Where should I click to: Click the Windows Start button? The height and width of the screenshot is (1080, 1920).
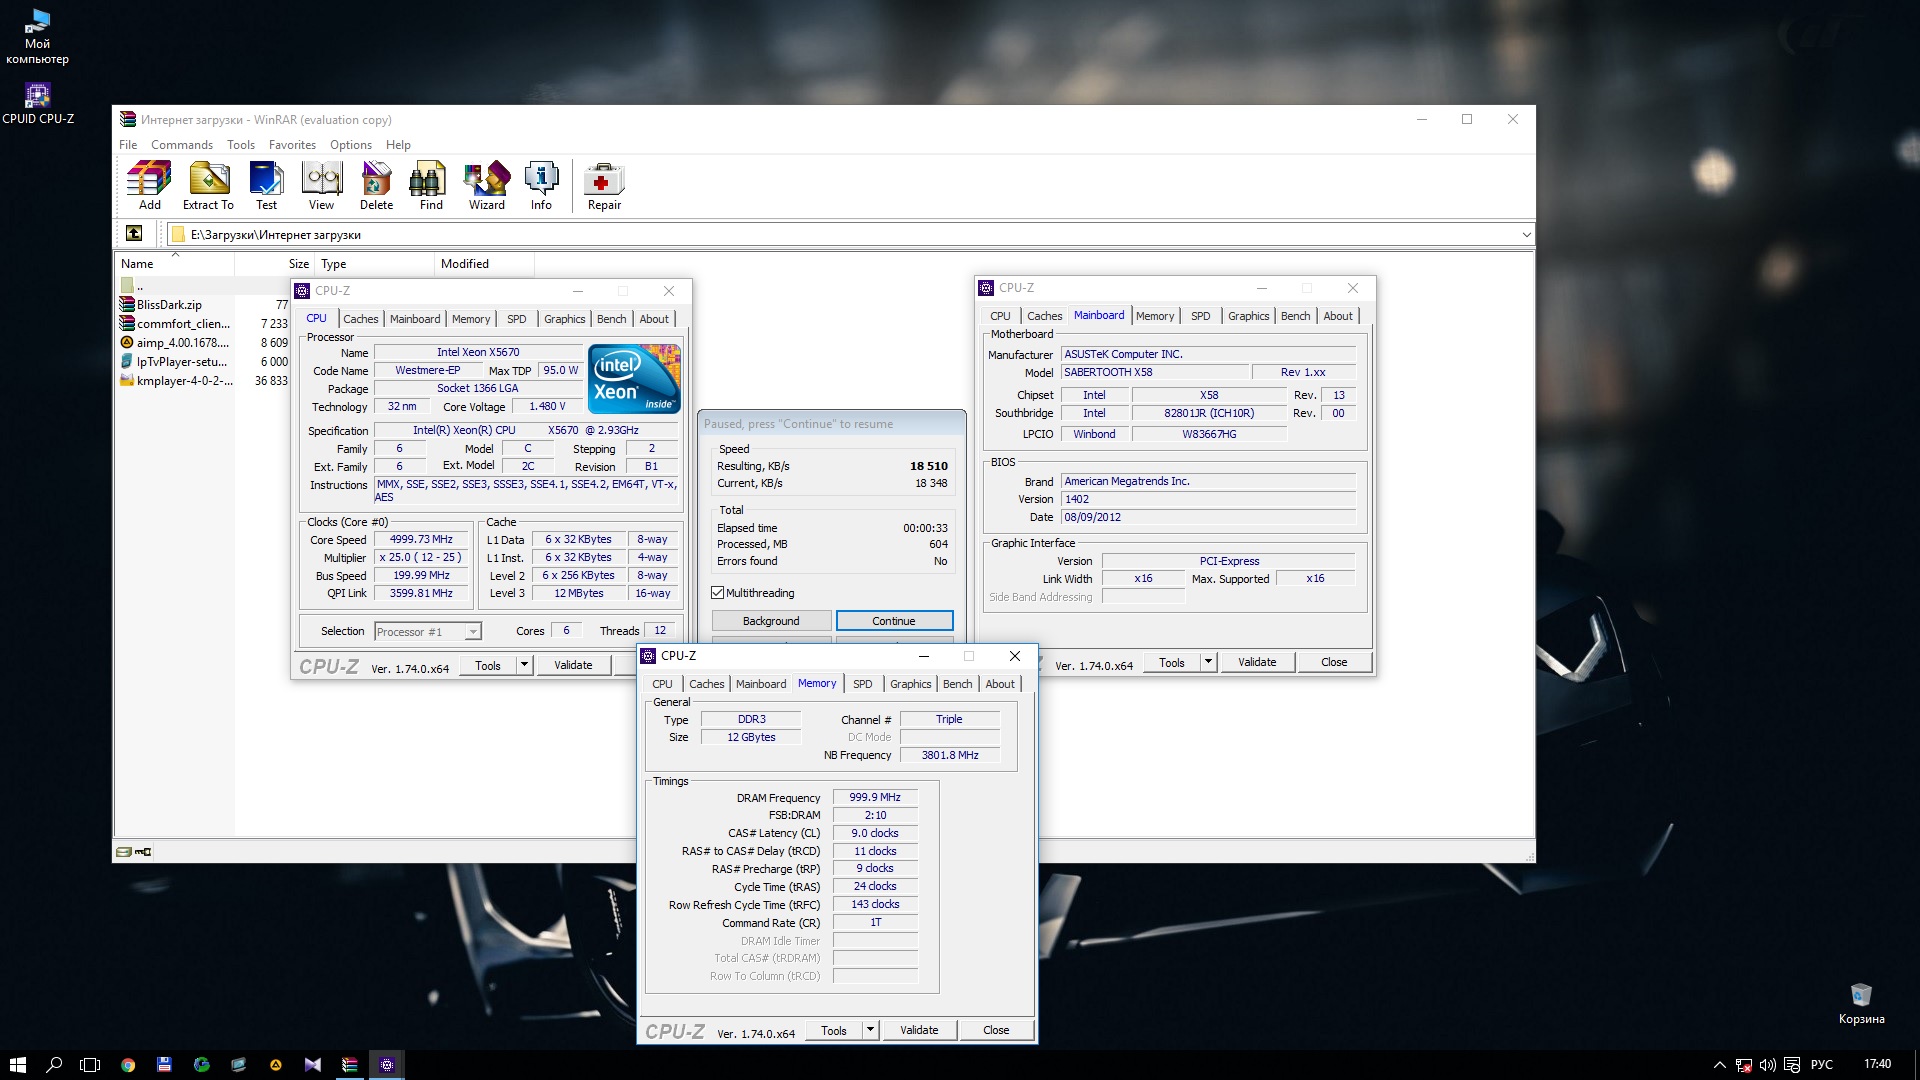17,1065
